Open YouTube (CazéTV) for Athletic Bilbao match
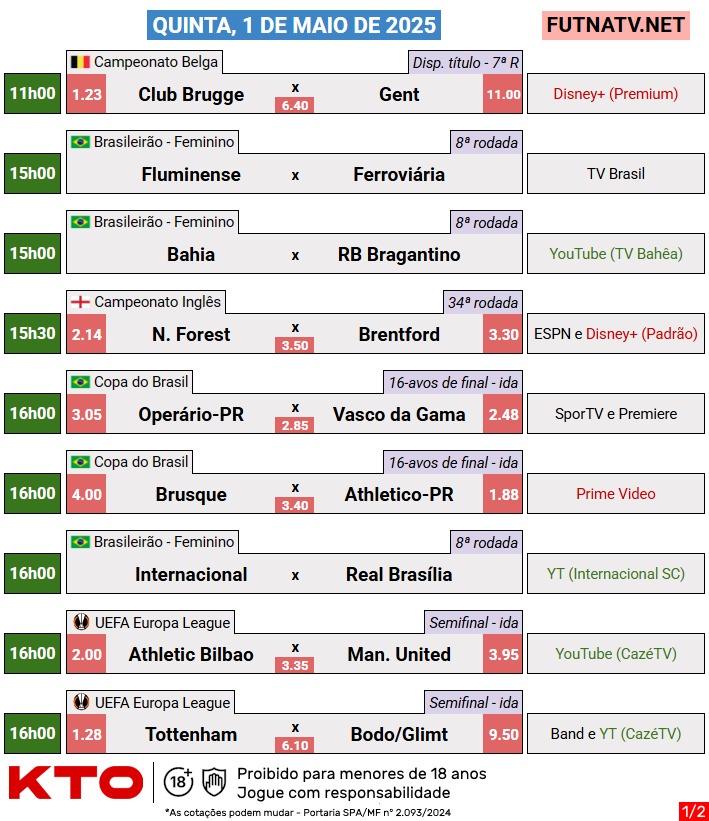 (616, 653)
